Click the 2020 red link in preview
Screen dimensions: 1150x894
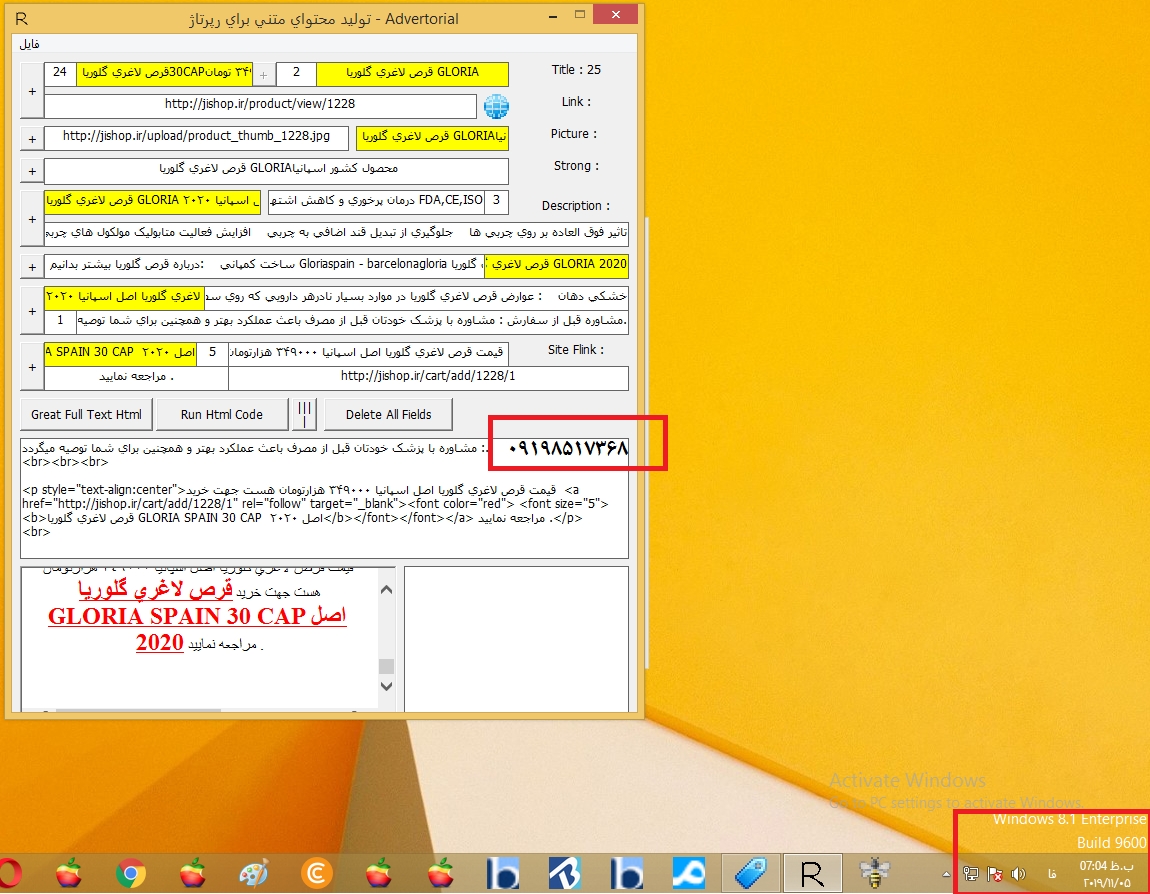(x=159, y=642)
